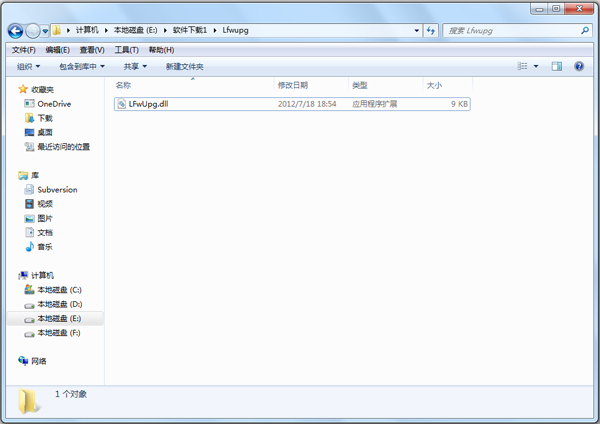The height and width of the screenshot is (424, 600).
Task: Click in the search Lfwupg box
Action: pyautogui.click(x=510, y=31)
